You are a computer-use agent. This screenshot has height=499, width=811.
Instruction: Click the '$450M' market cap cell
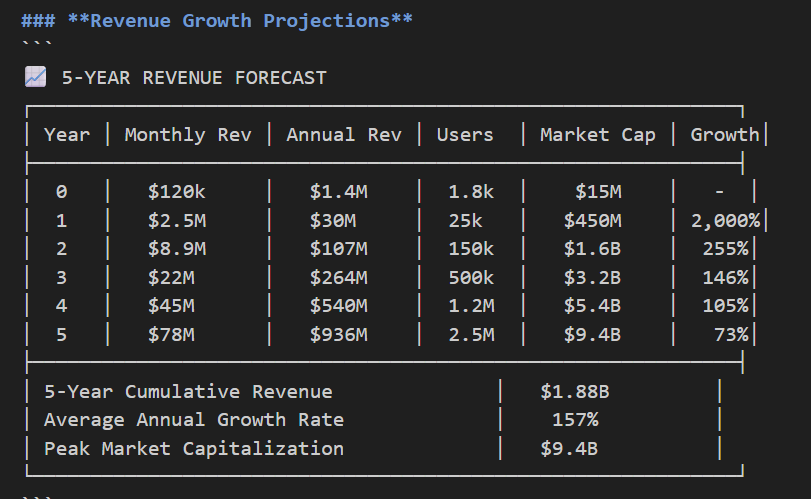point(592,221)
